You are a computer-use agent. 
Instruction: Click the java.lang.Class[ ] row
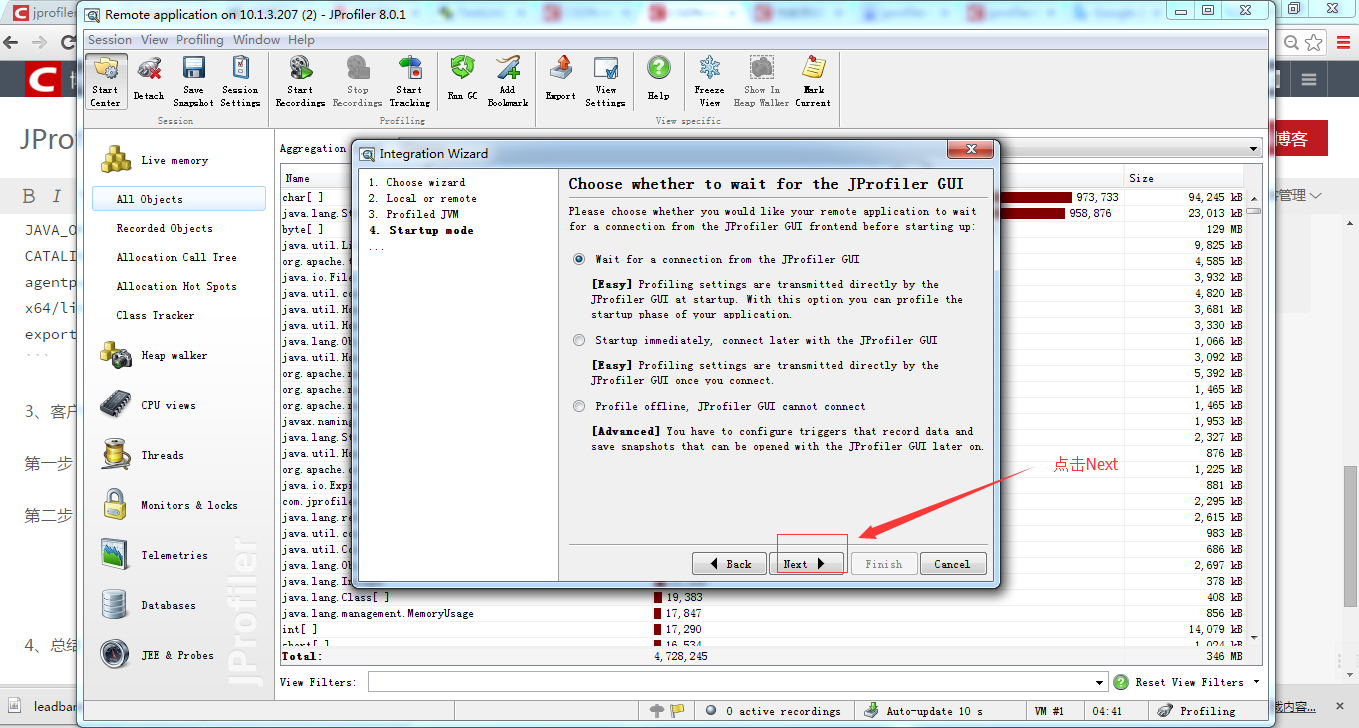[762, 597]
